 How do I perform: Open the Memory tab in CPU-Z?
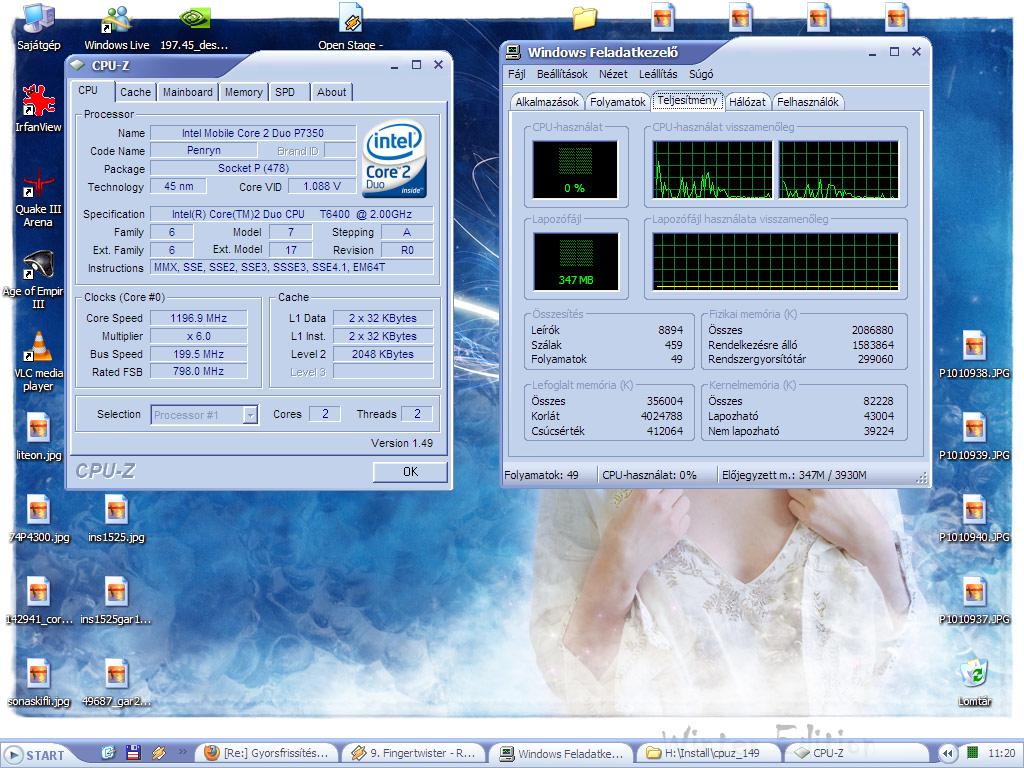pos(244,92)
